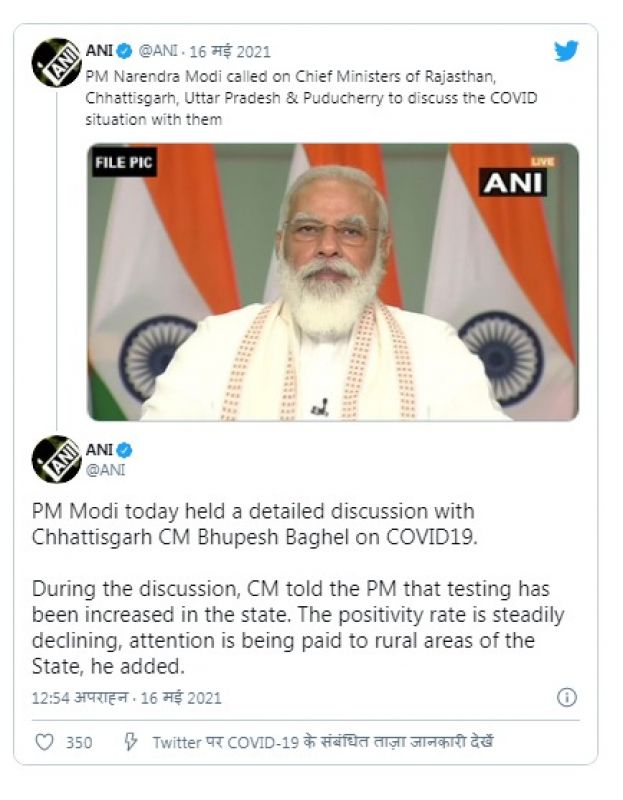The image size is (623, 800).
Task: Click the lightning icon before the COVID-19 link
Action: (130, 742)
